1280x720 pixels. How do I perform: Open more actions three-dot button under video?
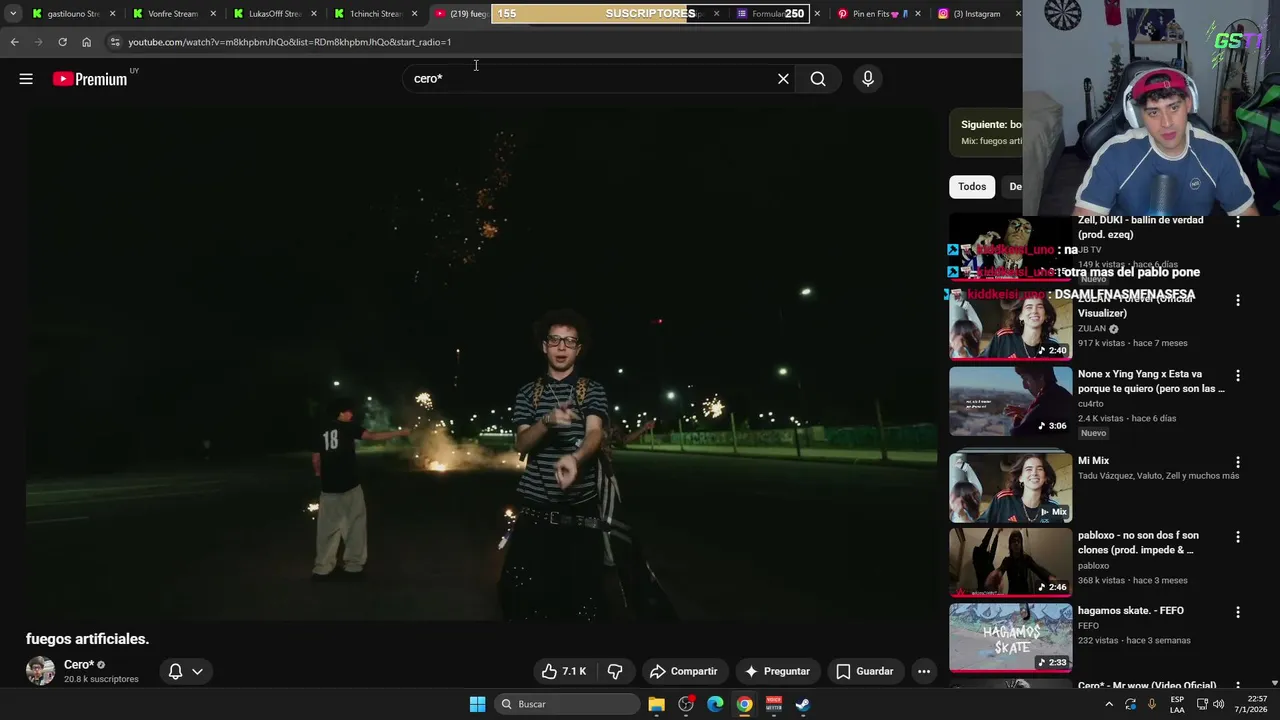(x=924, y=671)
